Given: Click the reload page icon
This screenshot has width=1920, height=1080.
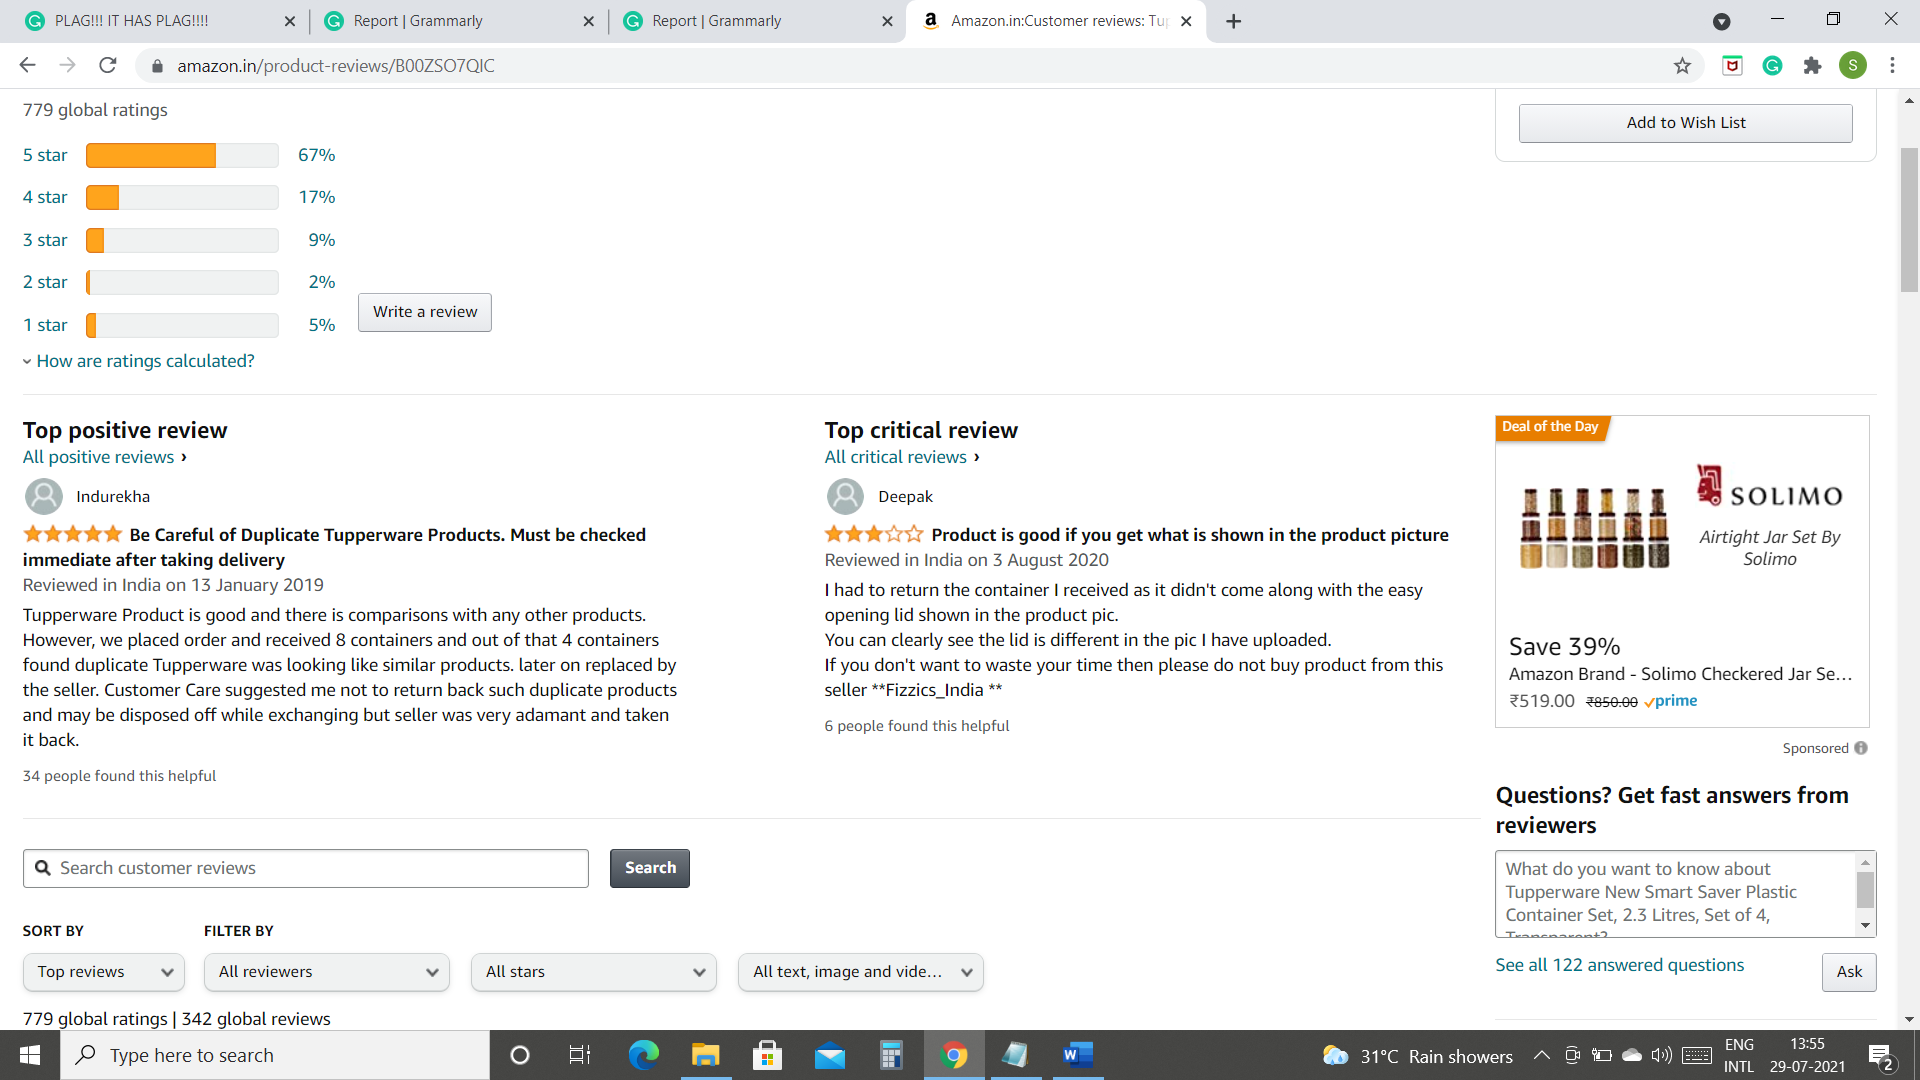Looking at the screenshot, I should point(109,66).
